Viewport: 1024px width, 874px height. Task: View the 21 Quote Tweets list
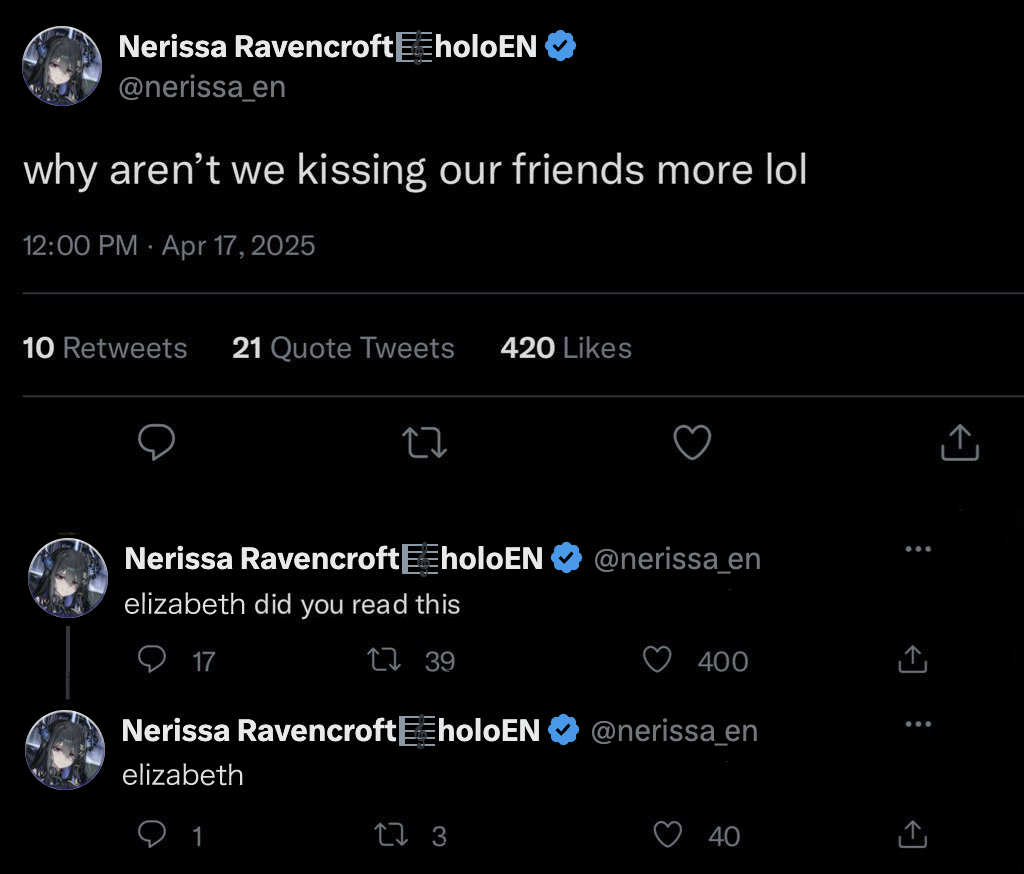[343, 348]
